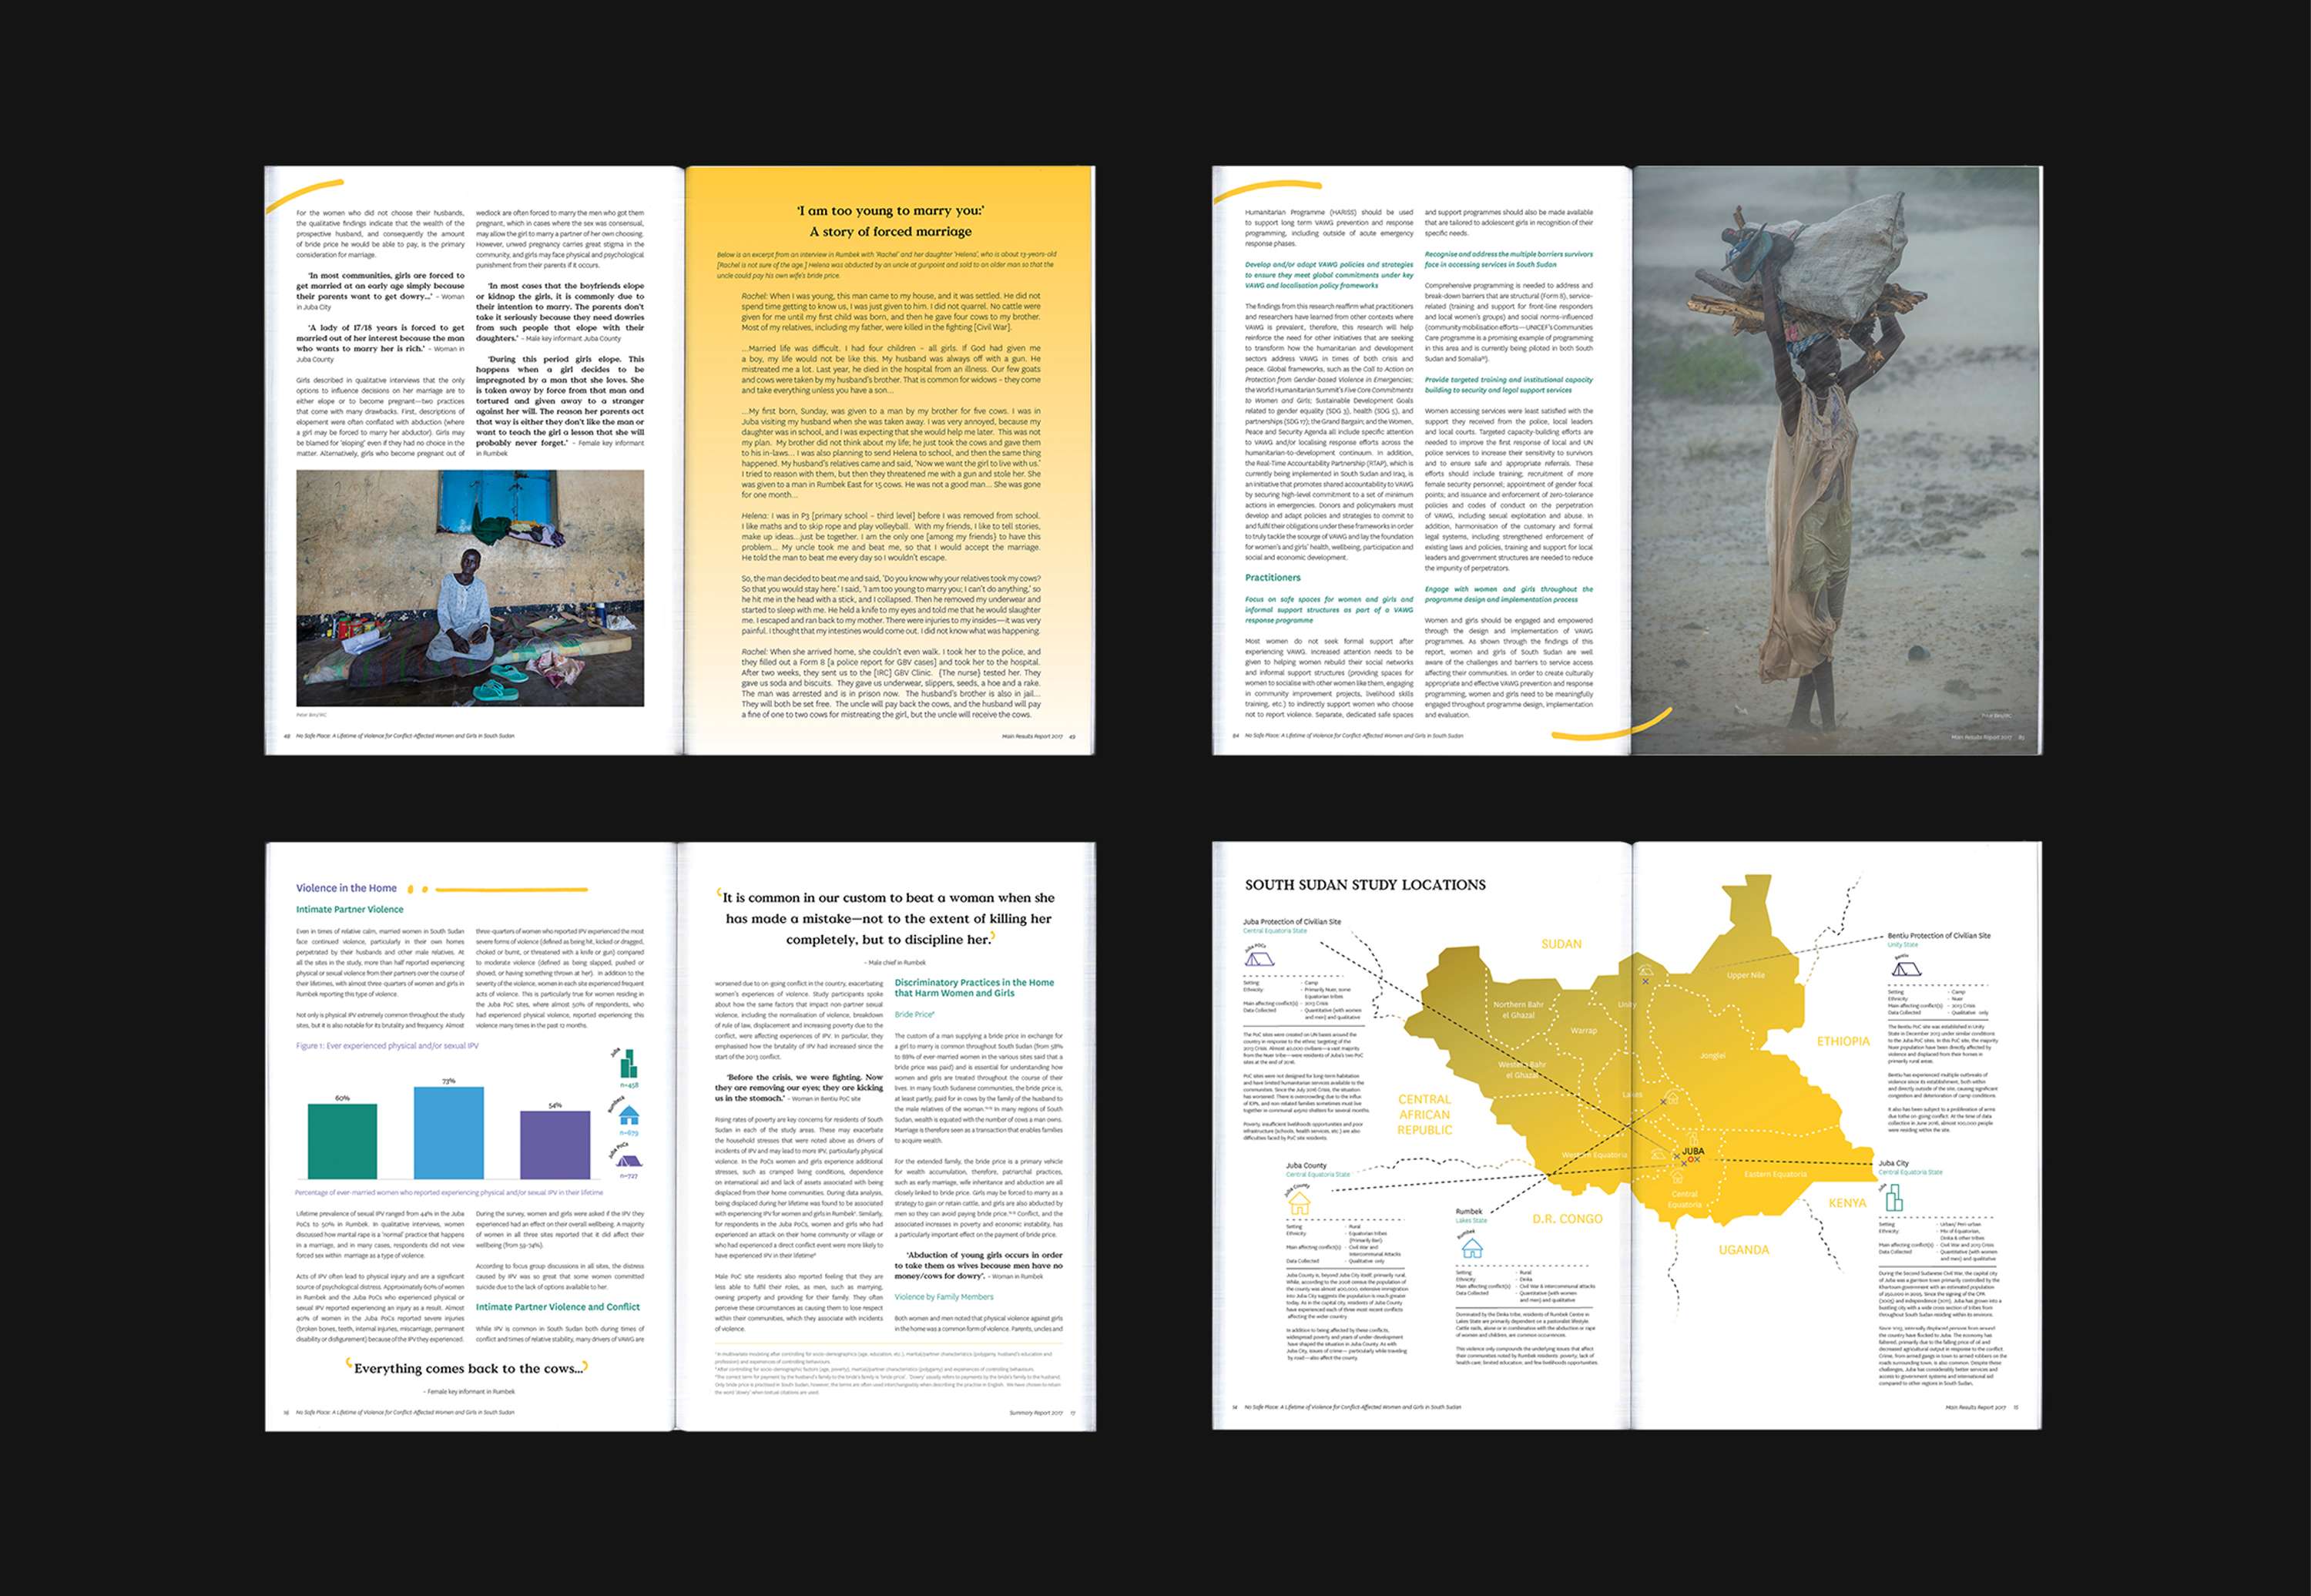
Task: Click the 'Bride Price' subheading
Action: (x=914, y=1014)
